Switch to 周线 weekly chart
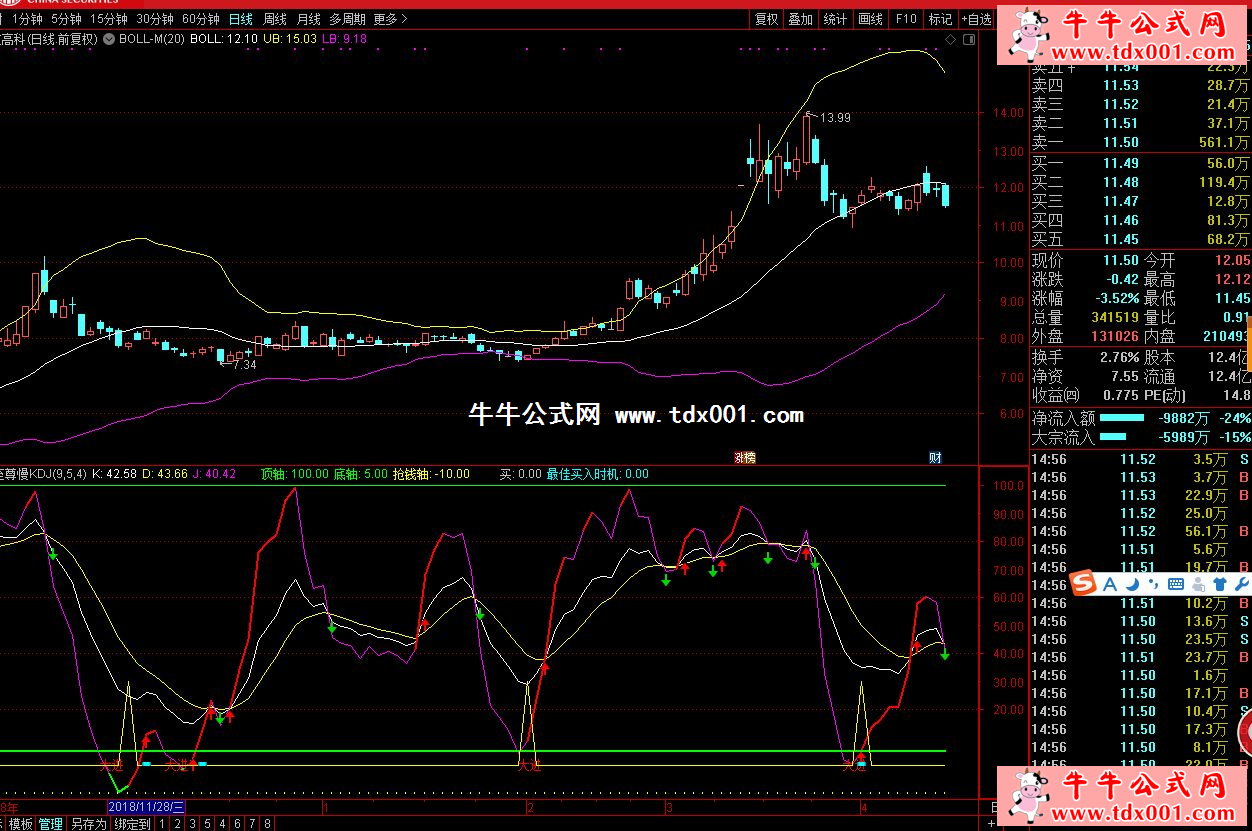This screenshot has width=1252, height=831. pos(274,19)
